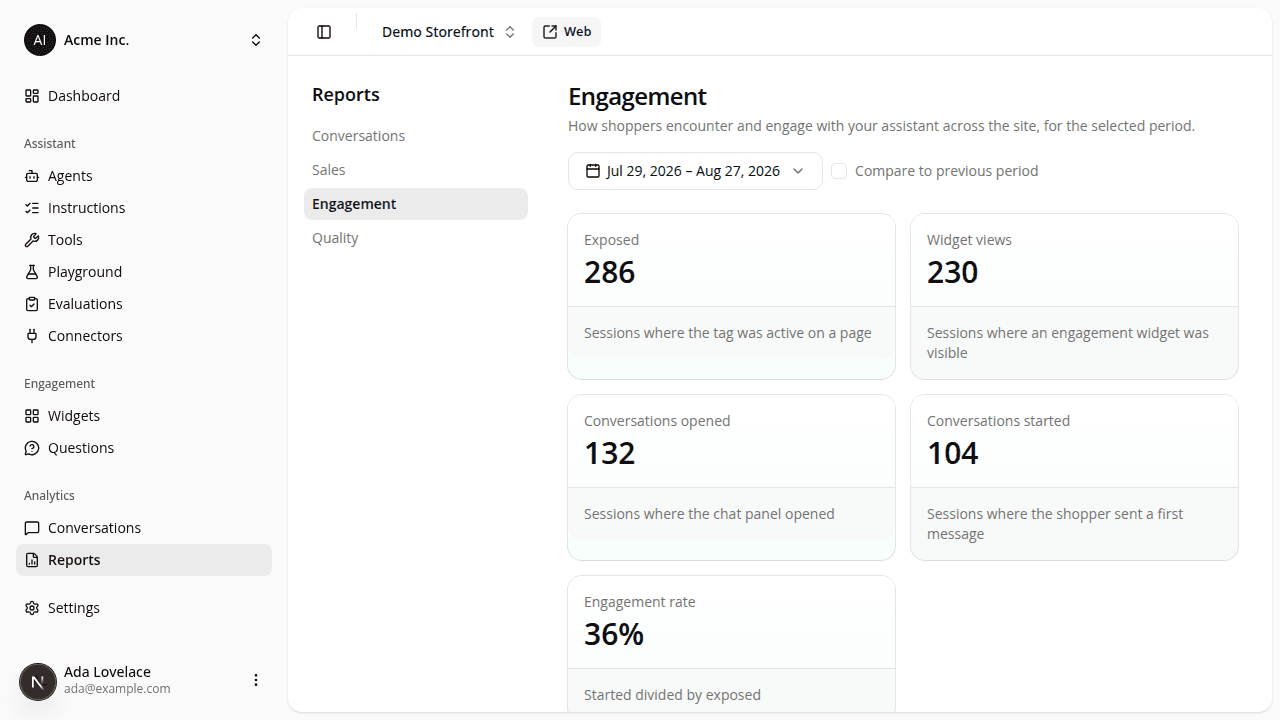Viewport: 1280px width, 720px height.
Task: Select the Conversations opened card
Action: tap(731, 477)
